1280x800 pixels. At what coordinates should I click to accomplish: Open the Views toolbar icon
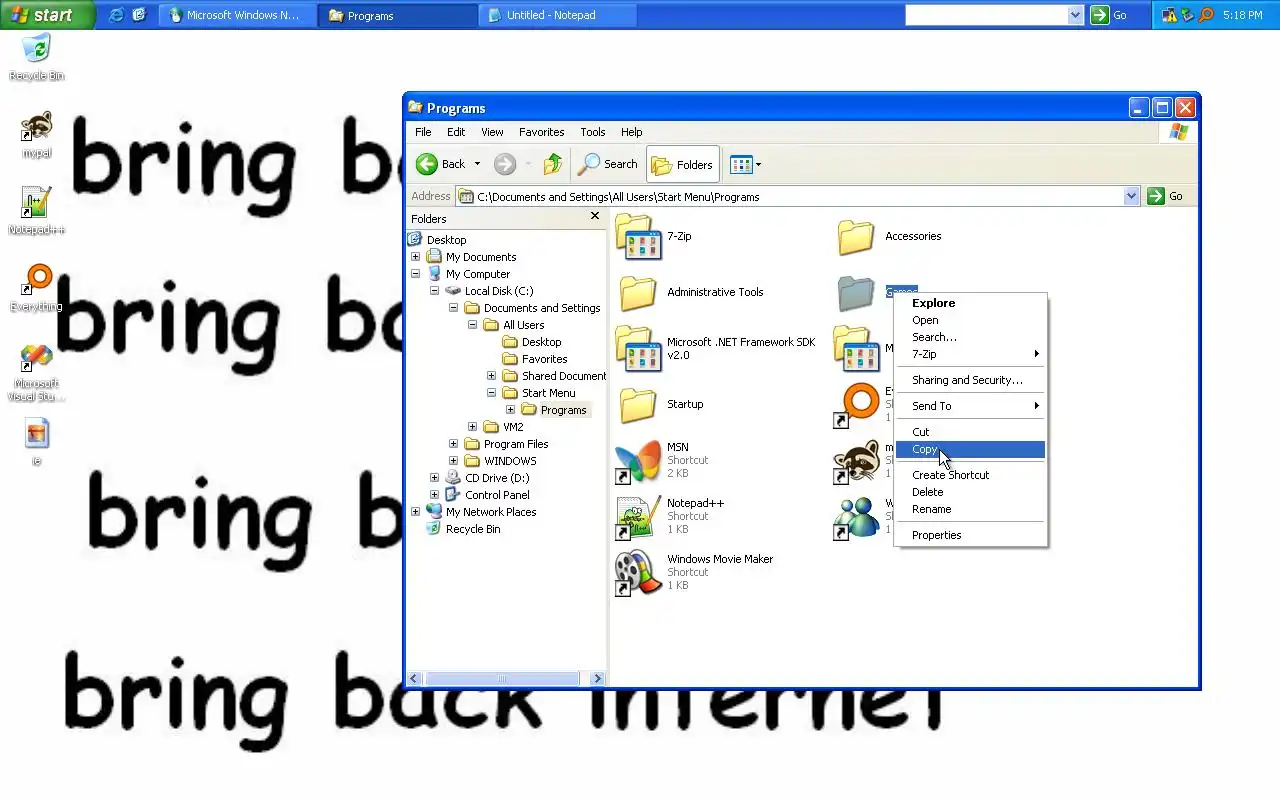(x=745, y=164)
